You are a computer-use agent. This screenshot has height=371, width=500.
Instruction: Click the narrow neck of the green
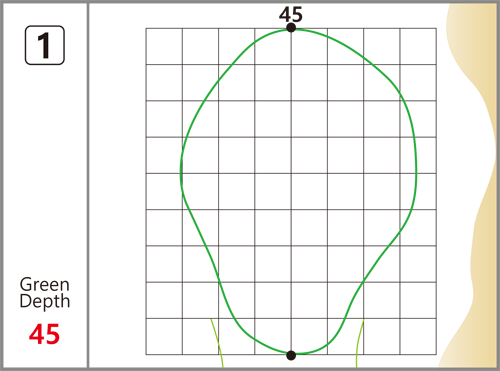[x=290, y=300]
